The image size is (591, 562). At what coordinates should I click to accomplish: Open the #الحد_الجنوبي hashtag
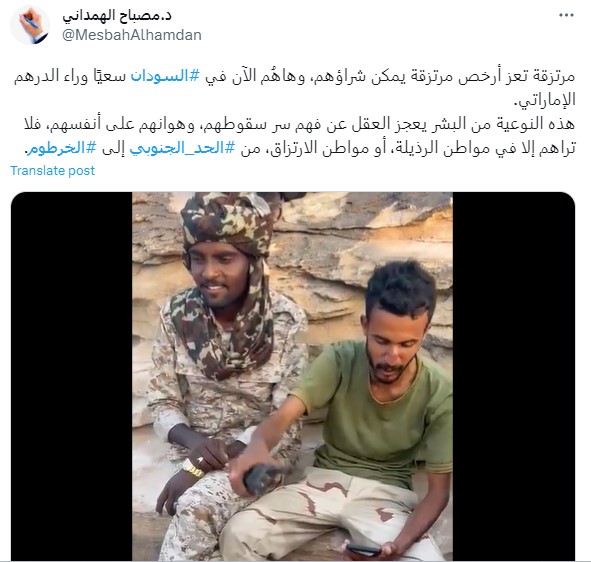click(182, 148)
